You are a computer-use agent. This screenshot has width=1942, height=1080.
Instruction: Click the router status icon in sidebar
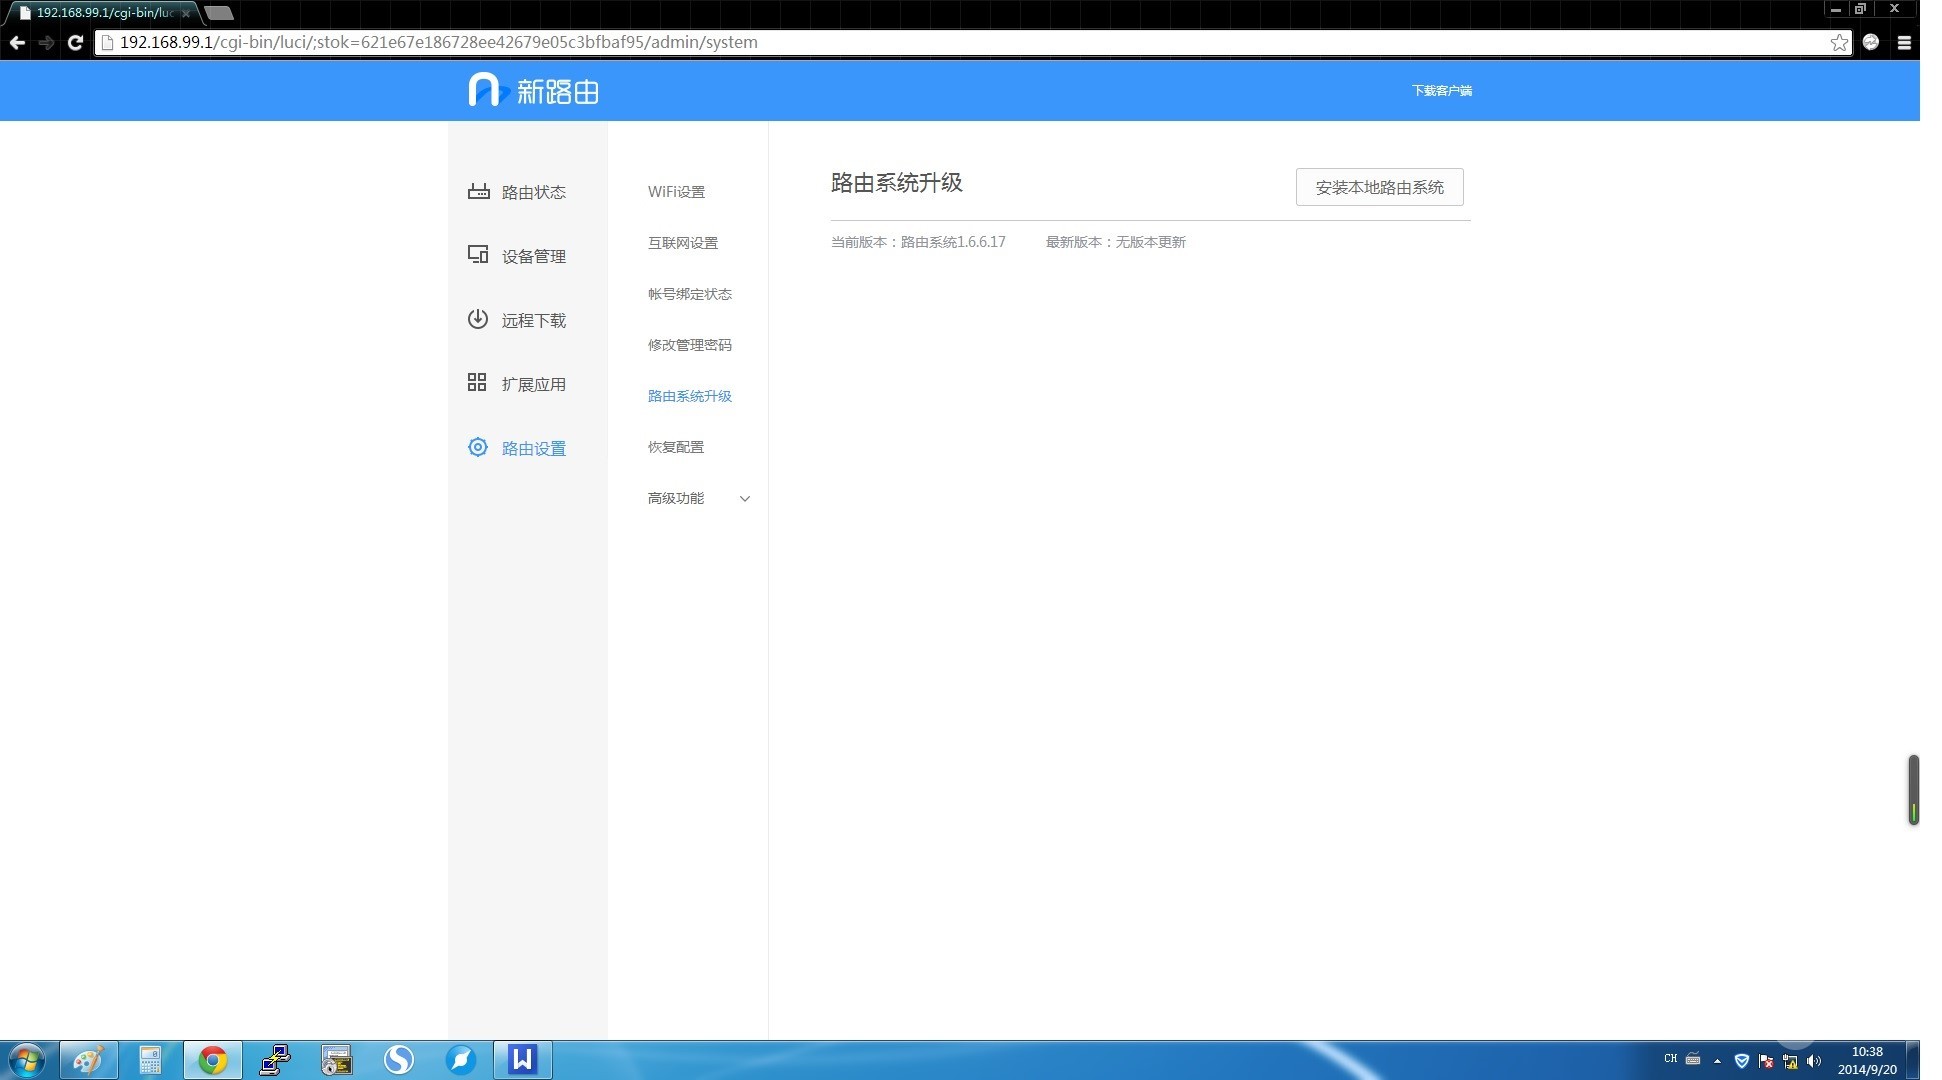478,191
